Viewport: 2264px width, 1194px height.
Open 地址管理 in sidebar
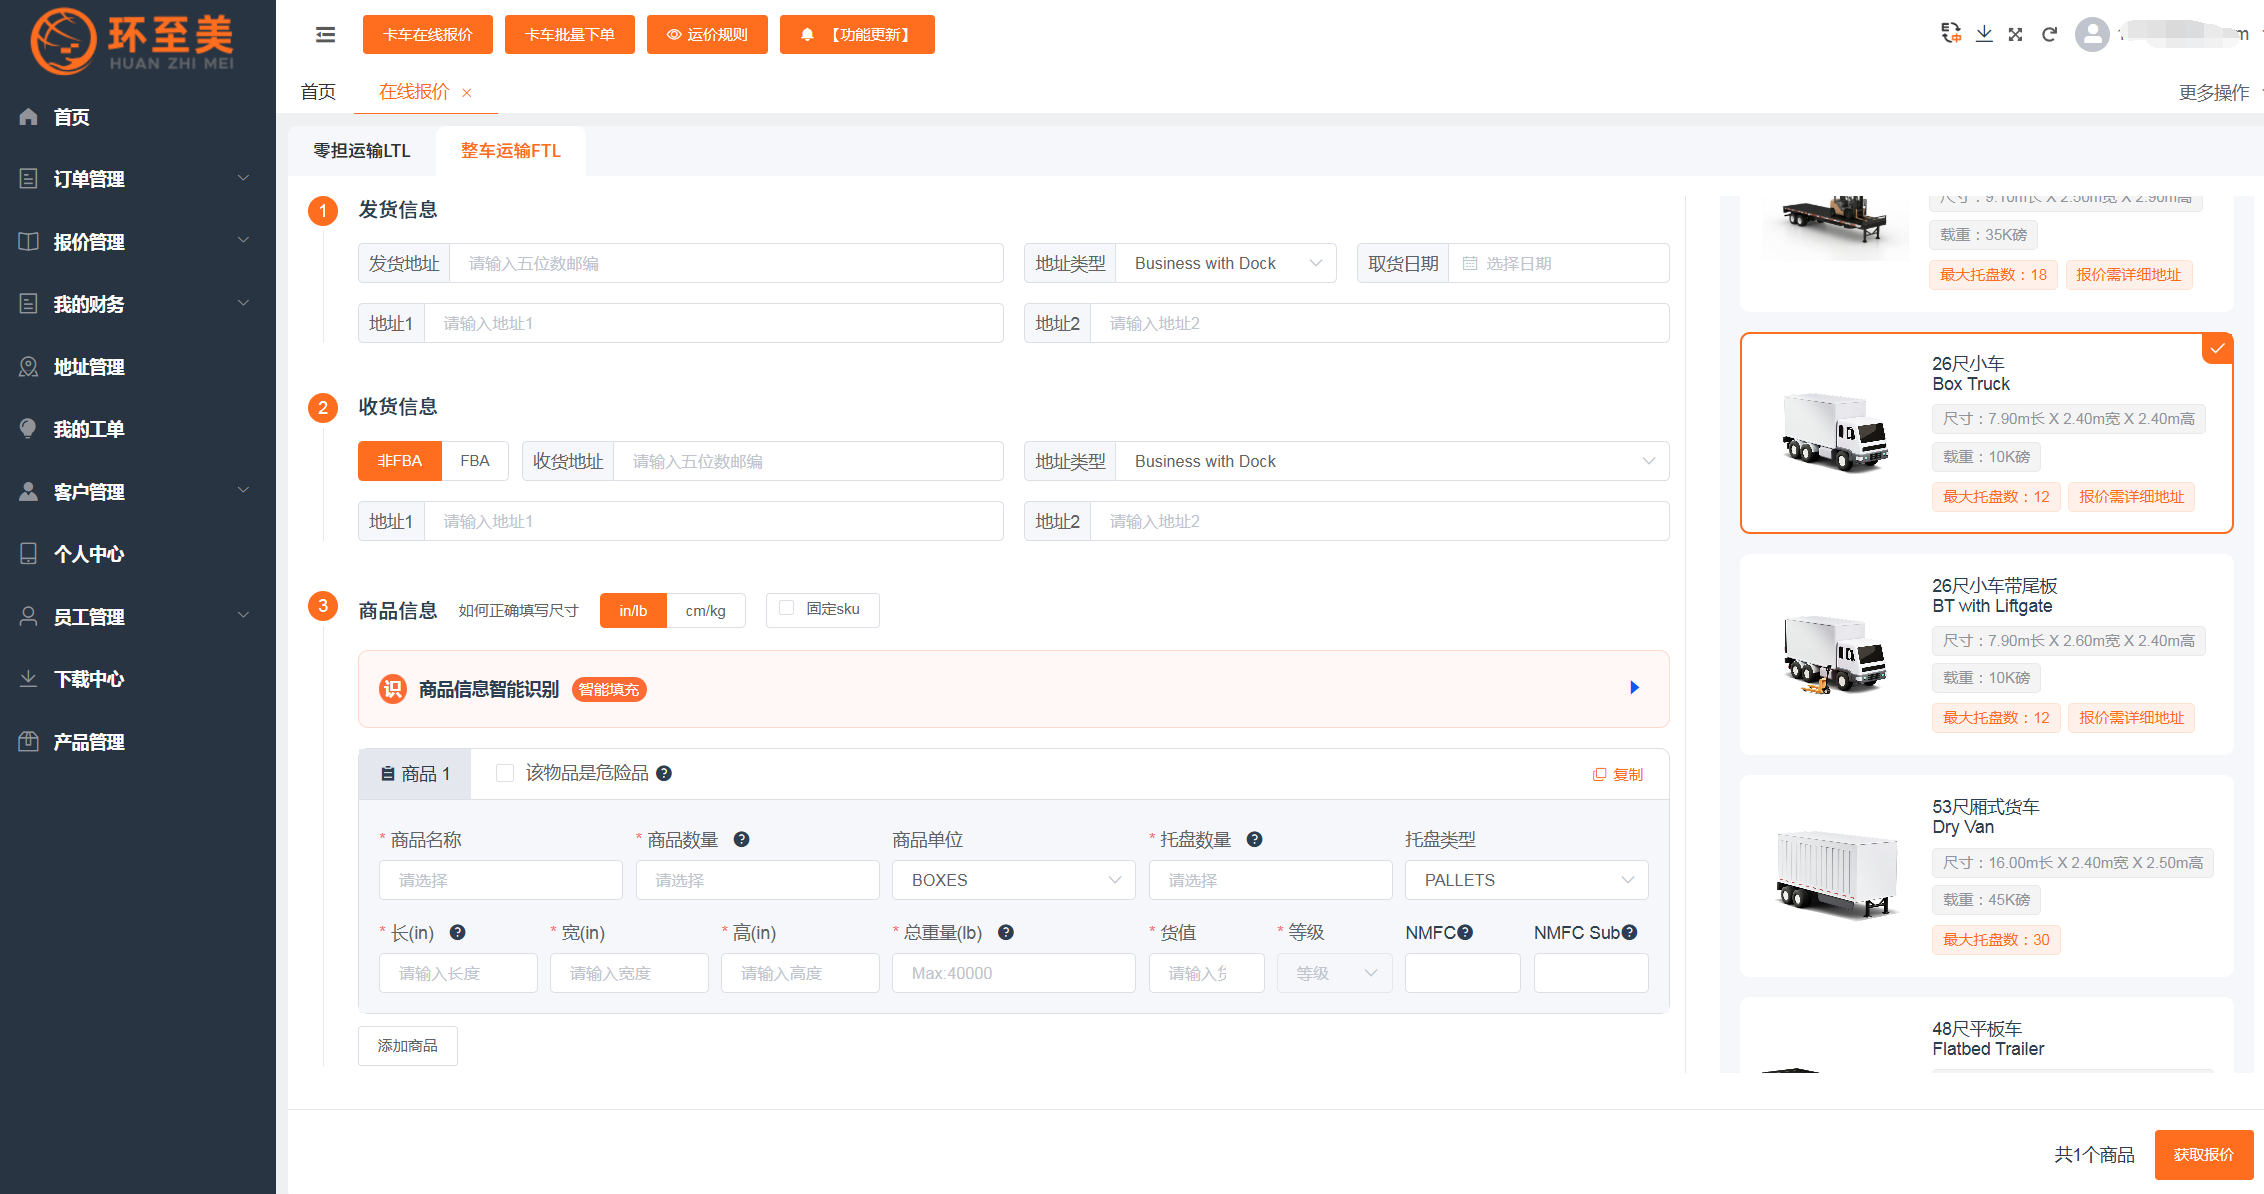137,367
